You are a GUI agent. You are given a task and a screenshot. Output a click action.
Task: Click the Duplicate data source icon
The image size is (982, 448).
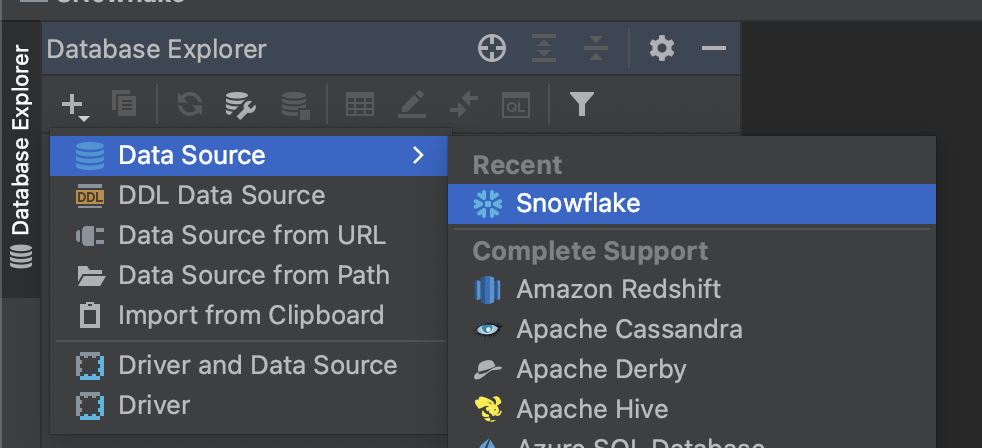click(124, 103)
